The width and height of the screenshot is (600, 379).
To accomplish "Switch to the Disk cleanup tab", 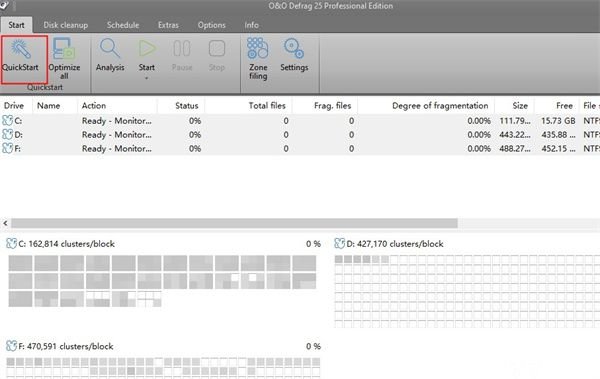I will (65, 25).
